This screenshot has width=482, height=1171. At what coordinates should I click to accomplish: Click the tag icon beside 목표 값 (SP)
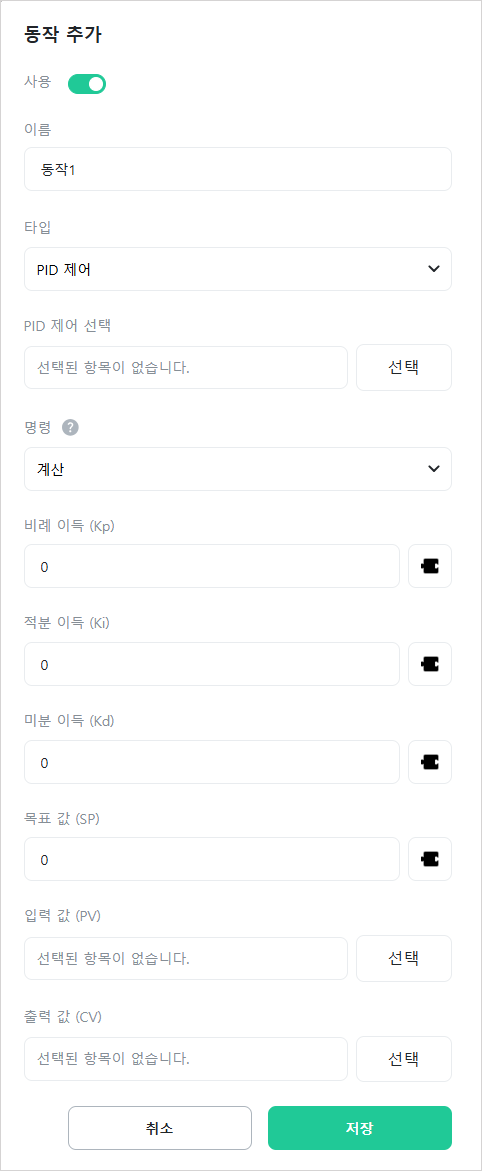430,859
